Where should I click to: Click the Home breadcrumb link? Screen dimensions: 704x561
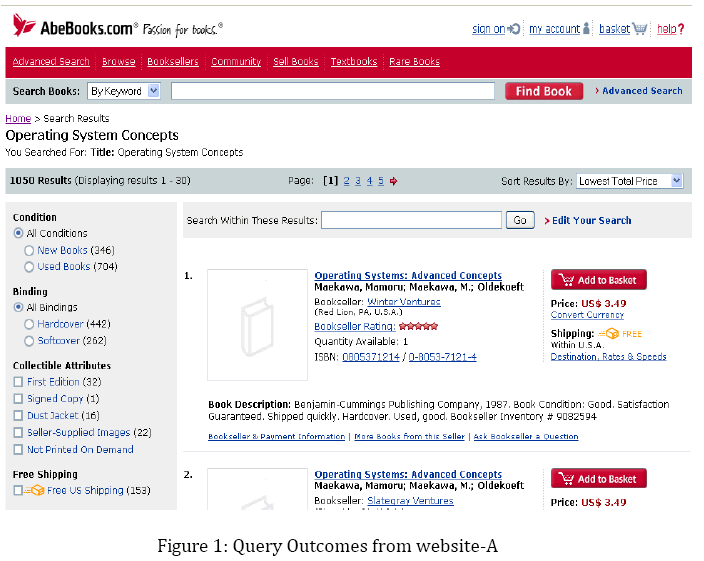pos(18,118)
